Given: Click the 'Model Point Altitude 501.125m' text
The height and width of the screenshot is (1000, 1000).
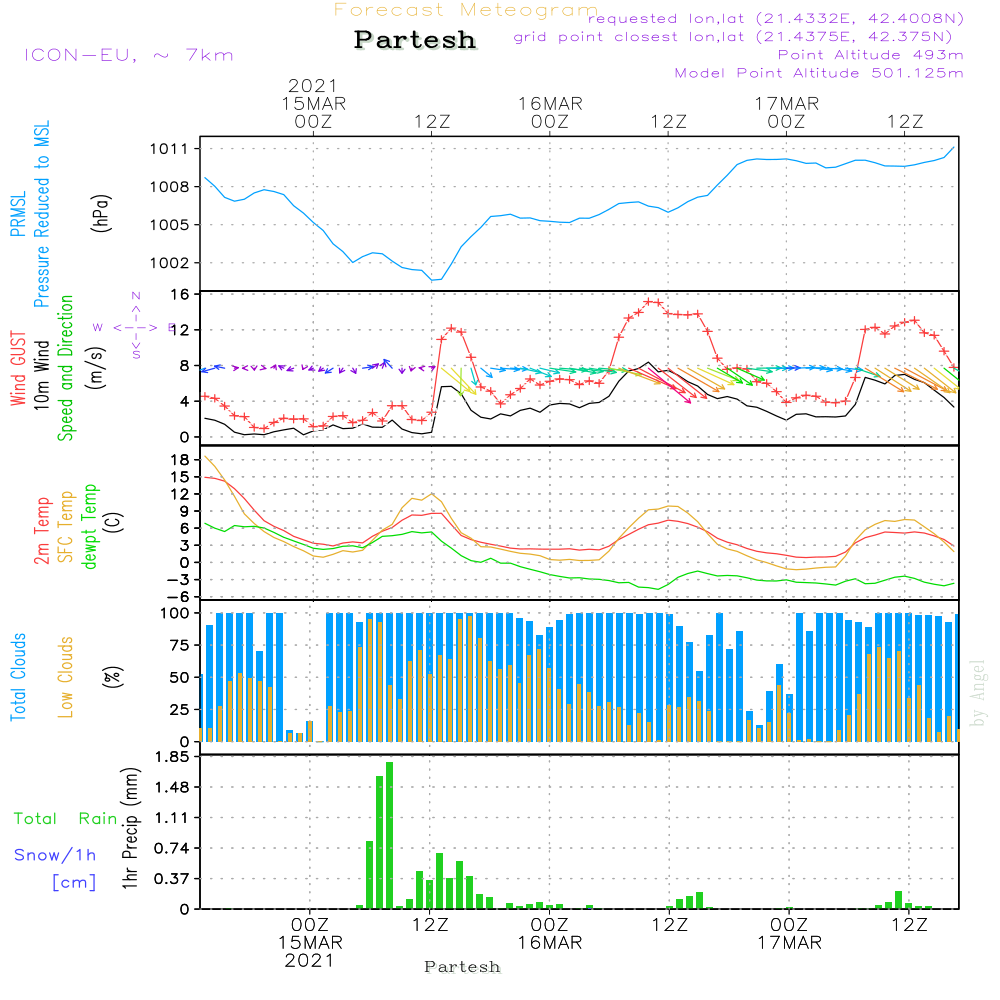Looking at the screenshot, I should (x=819, y=73).
